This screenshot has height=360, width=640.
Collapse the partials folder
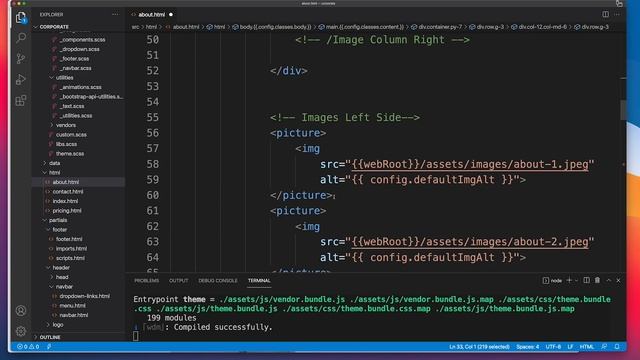58,220
